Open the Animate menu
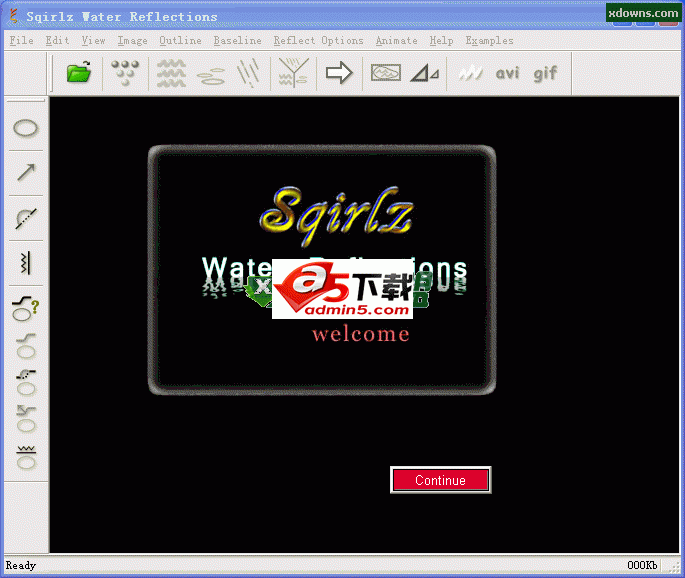Viewport: 685px width, 578px height. coord(396,41)
